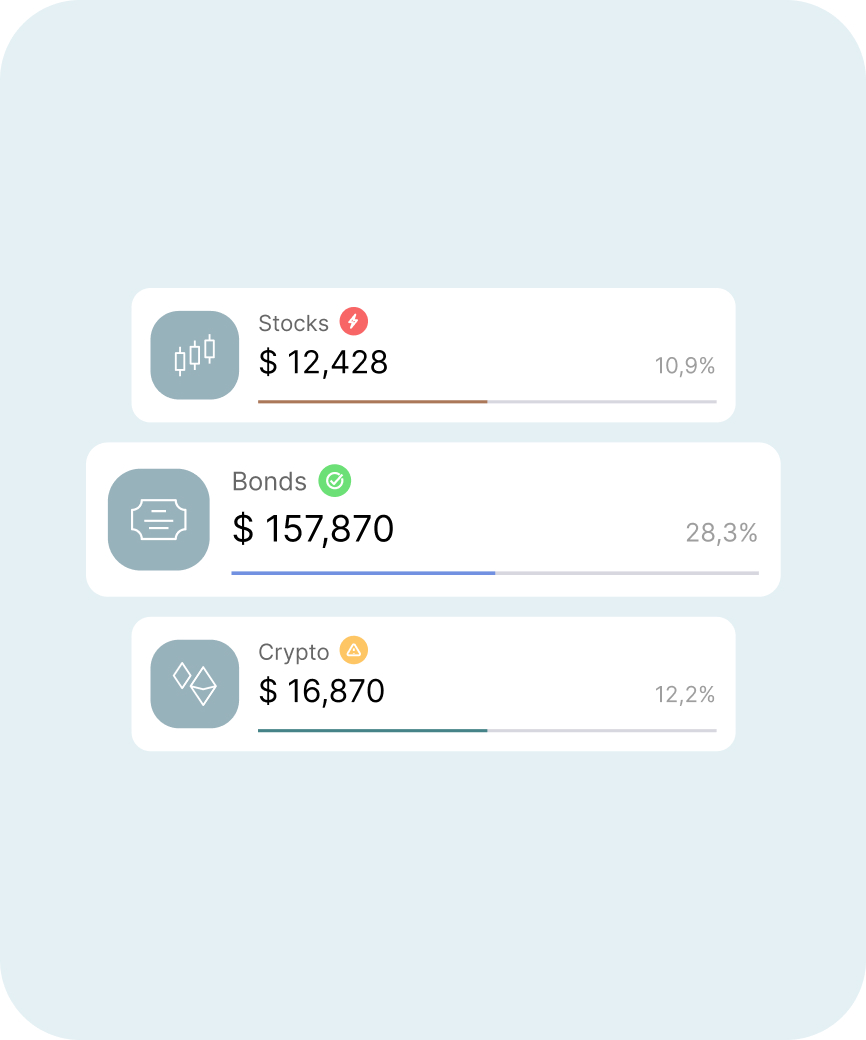
Task: Click the red lightning badge beside Stocks
Action: pos(353,322)
